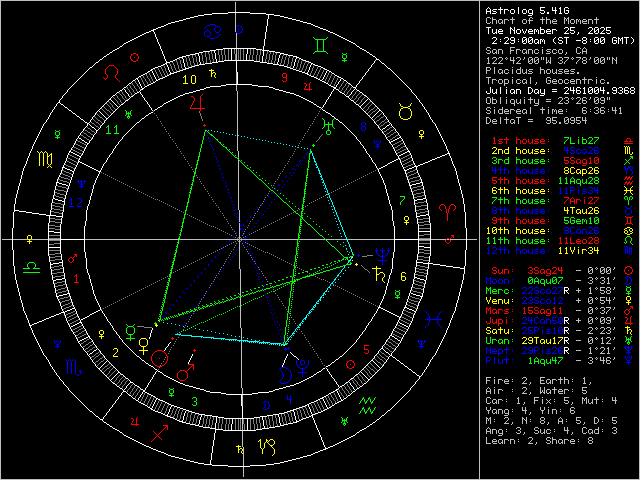Click the green Aquarius waves glyph in the wheel
Screen dimensions: 640x480
point(367,405)
